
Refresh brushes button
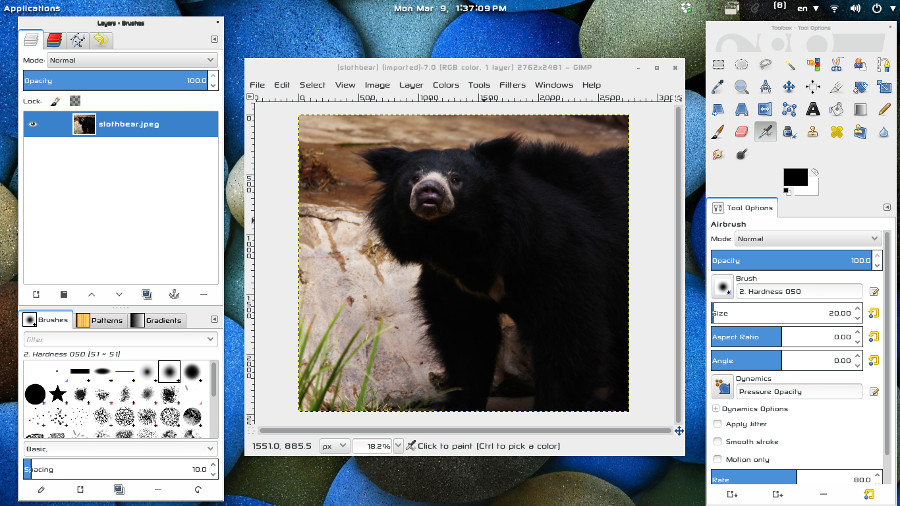(197, 489)
